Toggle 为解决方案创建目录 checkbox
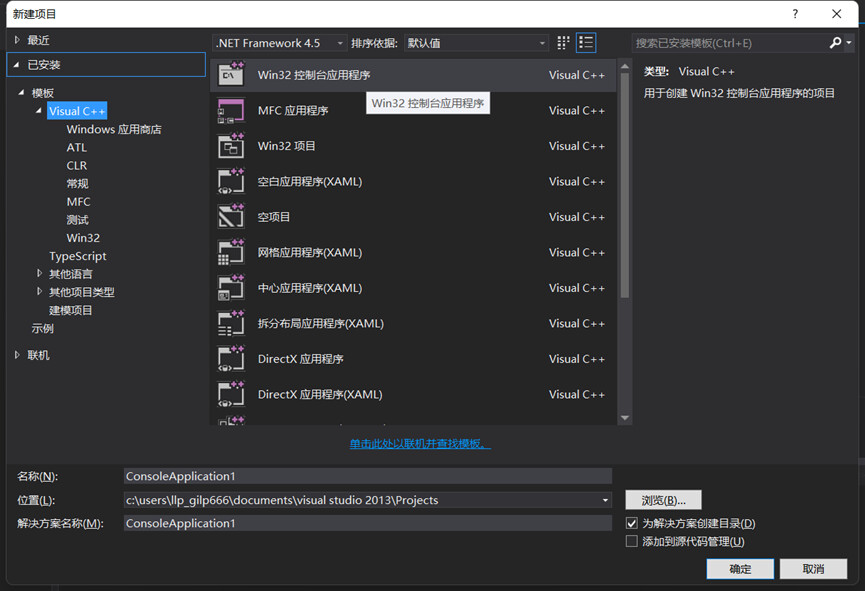Image resolution: width=865 pixels, height=591 pixels. click(632, 523)
